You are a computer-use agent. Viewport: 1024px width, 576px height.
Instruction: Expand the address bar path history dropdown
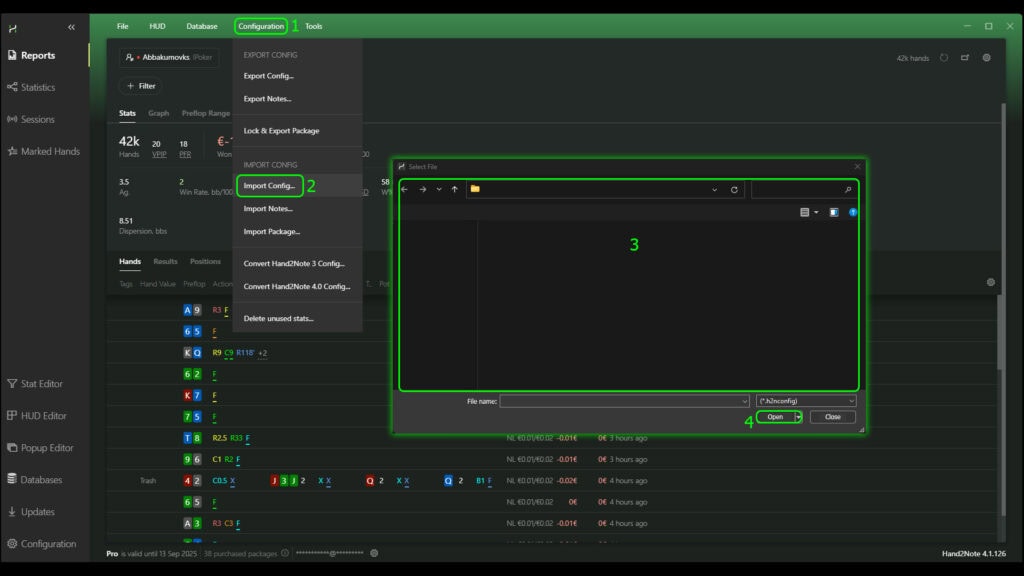coord(714,189)
